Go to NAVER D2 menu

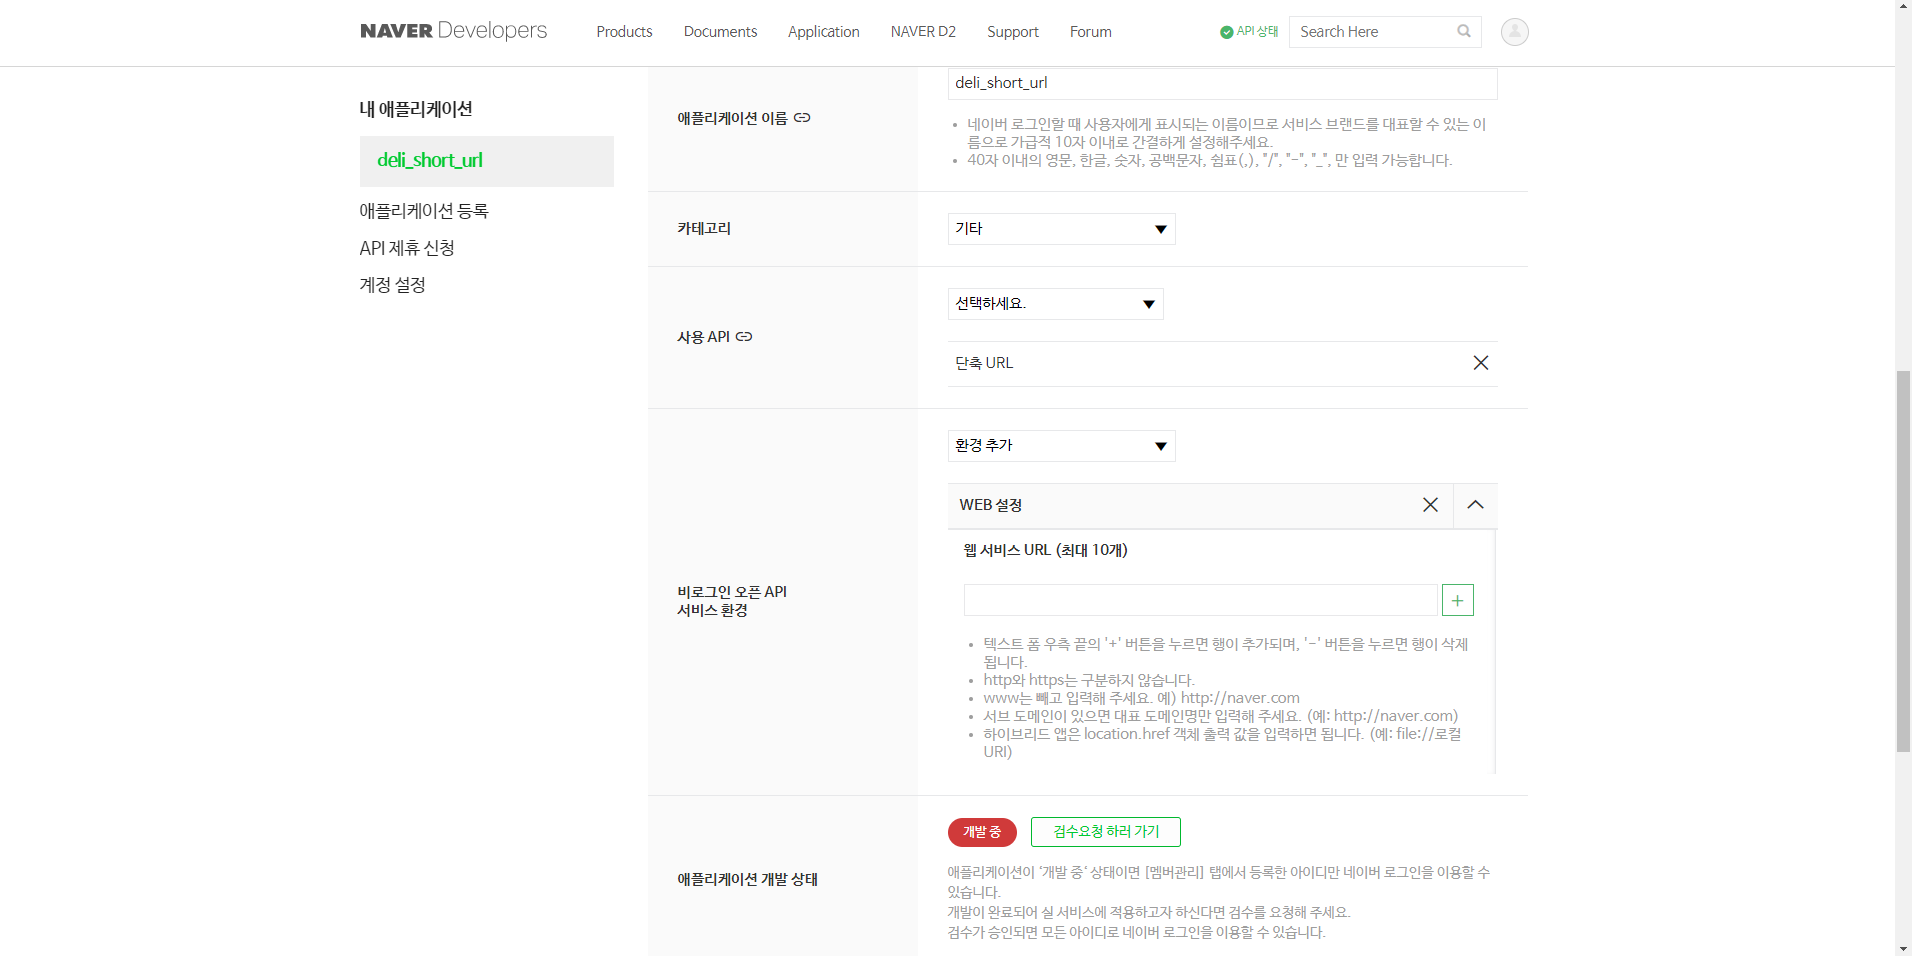click(923, 32)
